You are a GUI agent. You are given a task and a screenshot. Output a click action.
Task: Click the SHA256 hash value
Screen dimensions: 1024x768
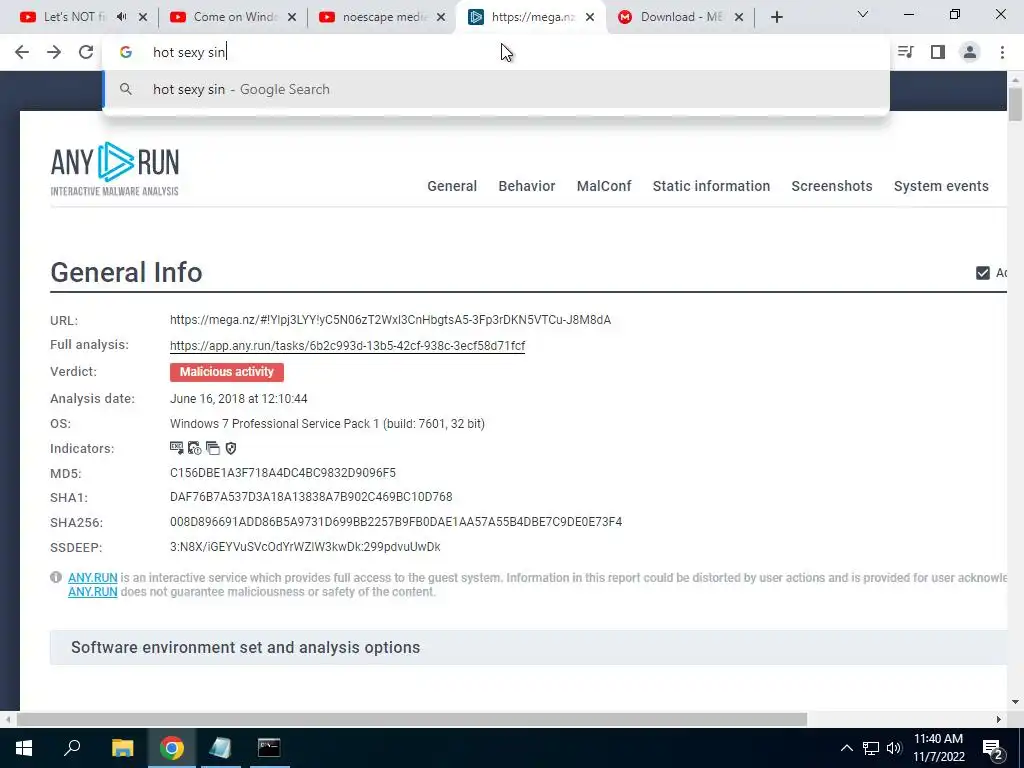click(396, 522)
